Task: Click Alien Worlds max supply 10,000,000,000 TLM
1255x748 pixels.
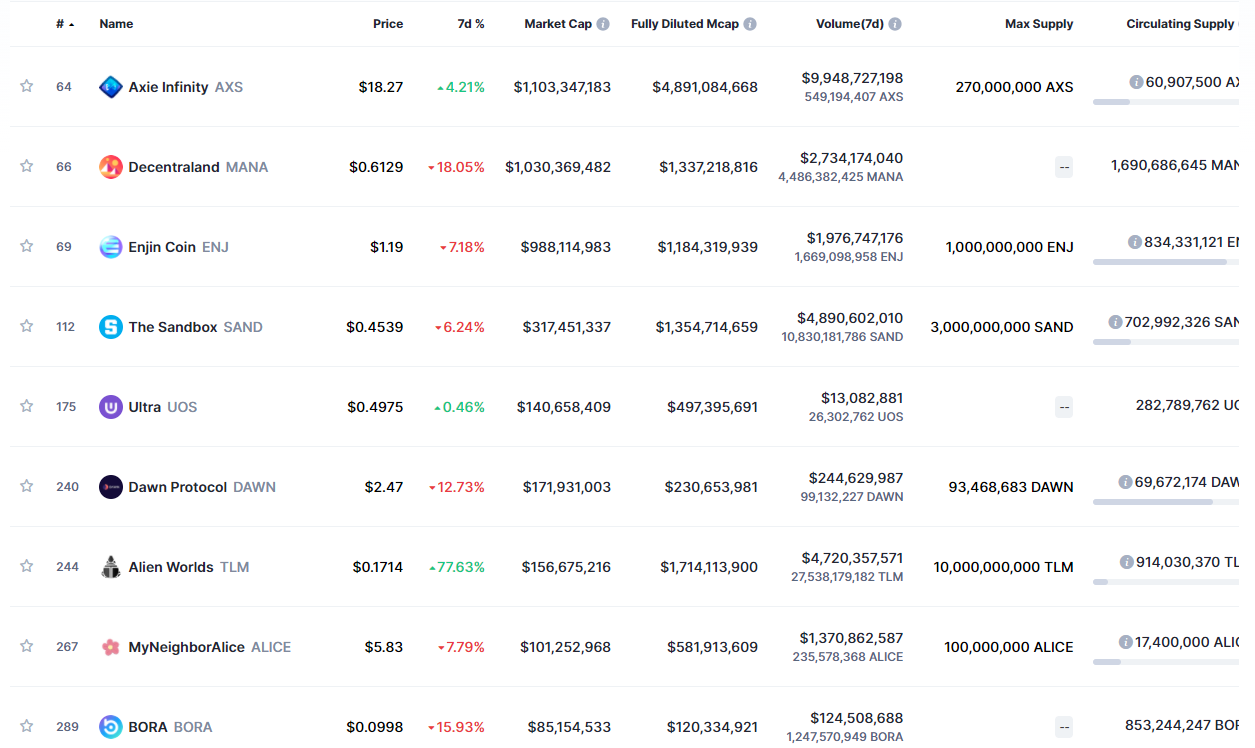Action: click(x=1004, y=567)
